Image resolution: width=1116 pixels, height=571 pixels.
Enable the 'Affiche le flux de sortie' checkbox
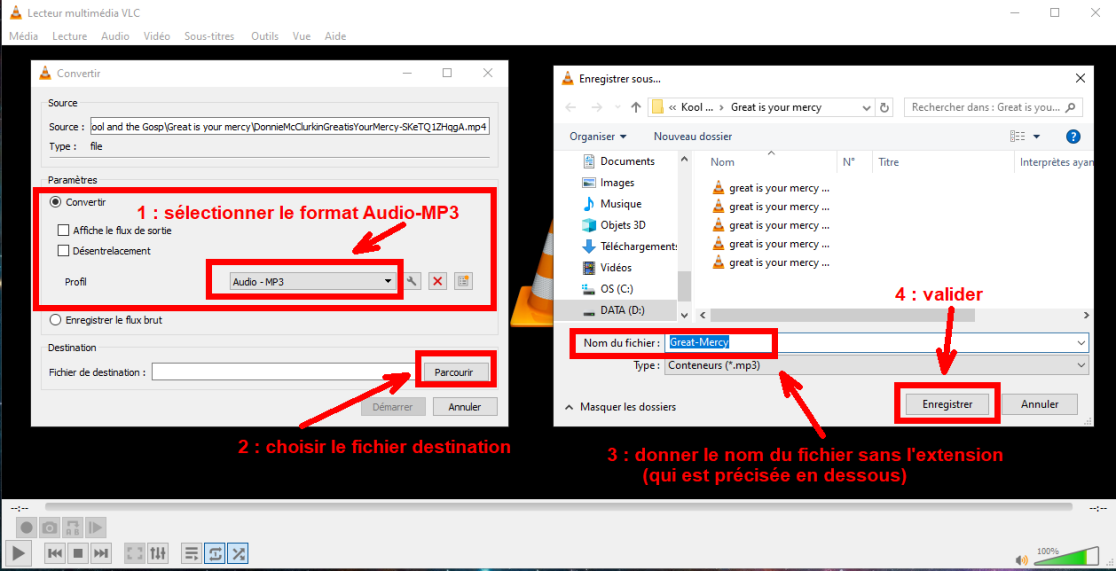[64, 230]
